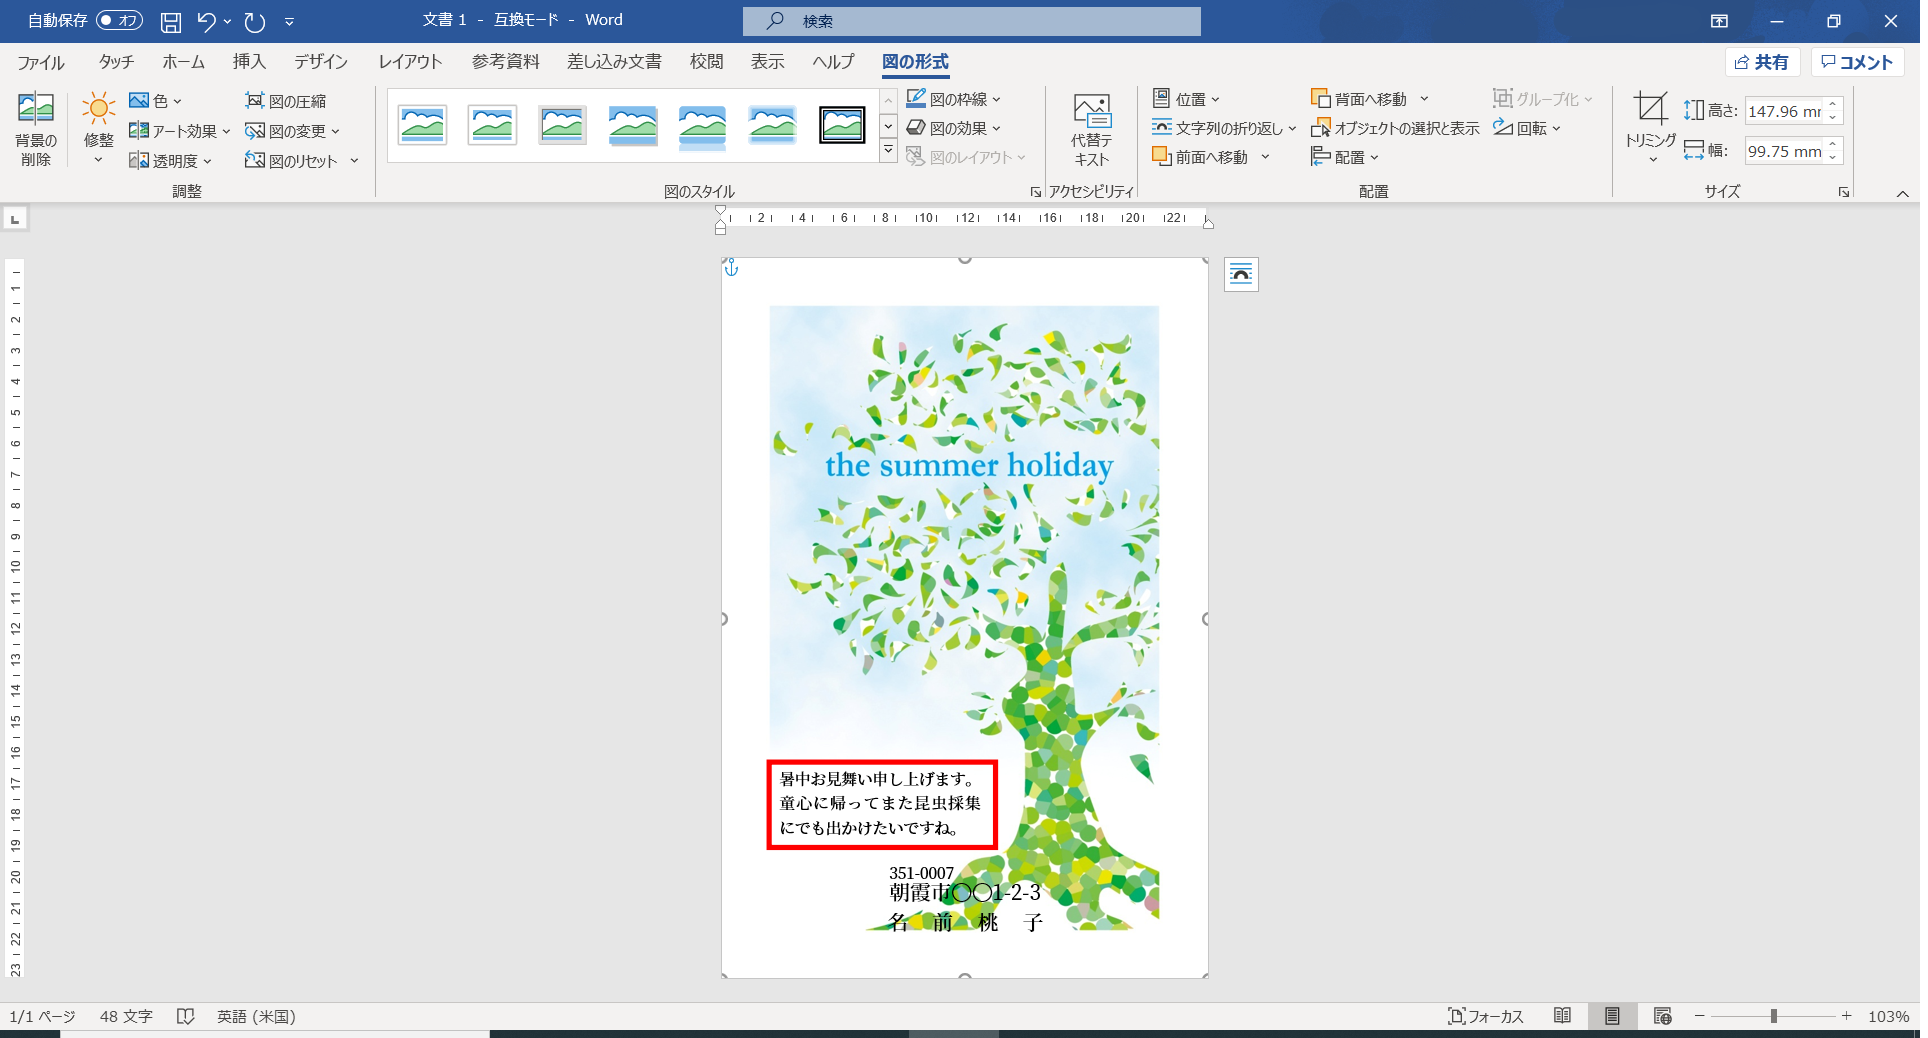This screenshot has height=1038, width=1928.
Task: Click the Save icon in title bar
Action: coord(171,21)
